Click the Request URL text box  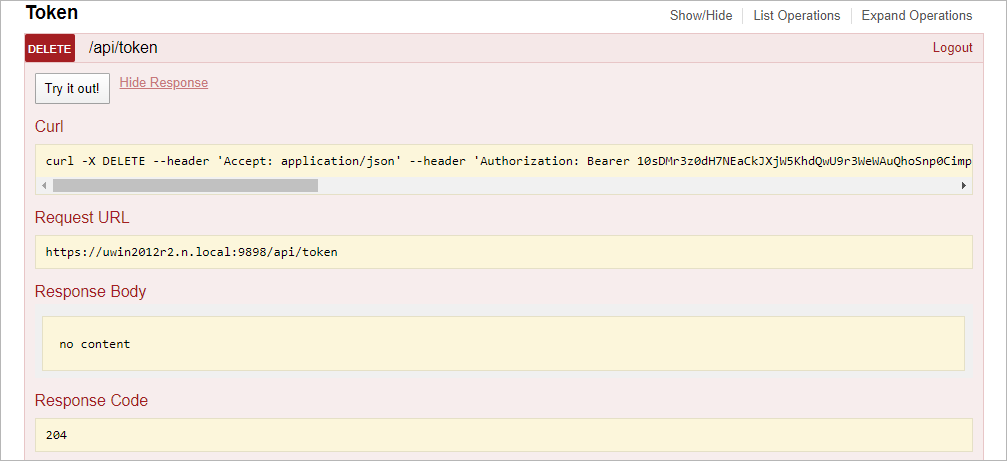pos(504,252)
